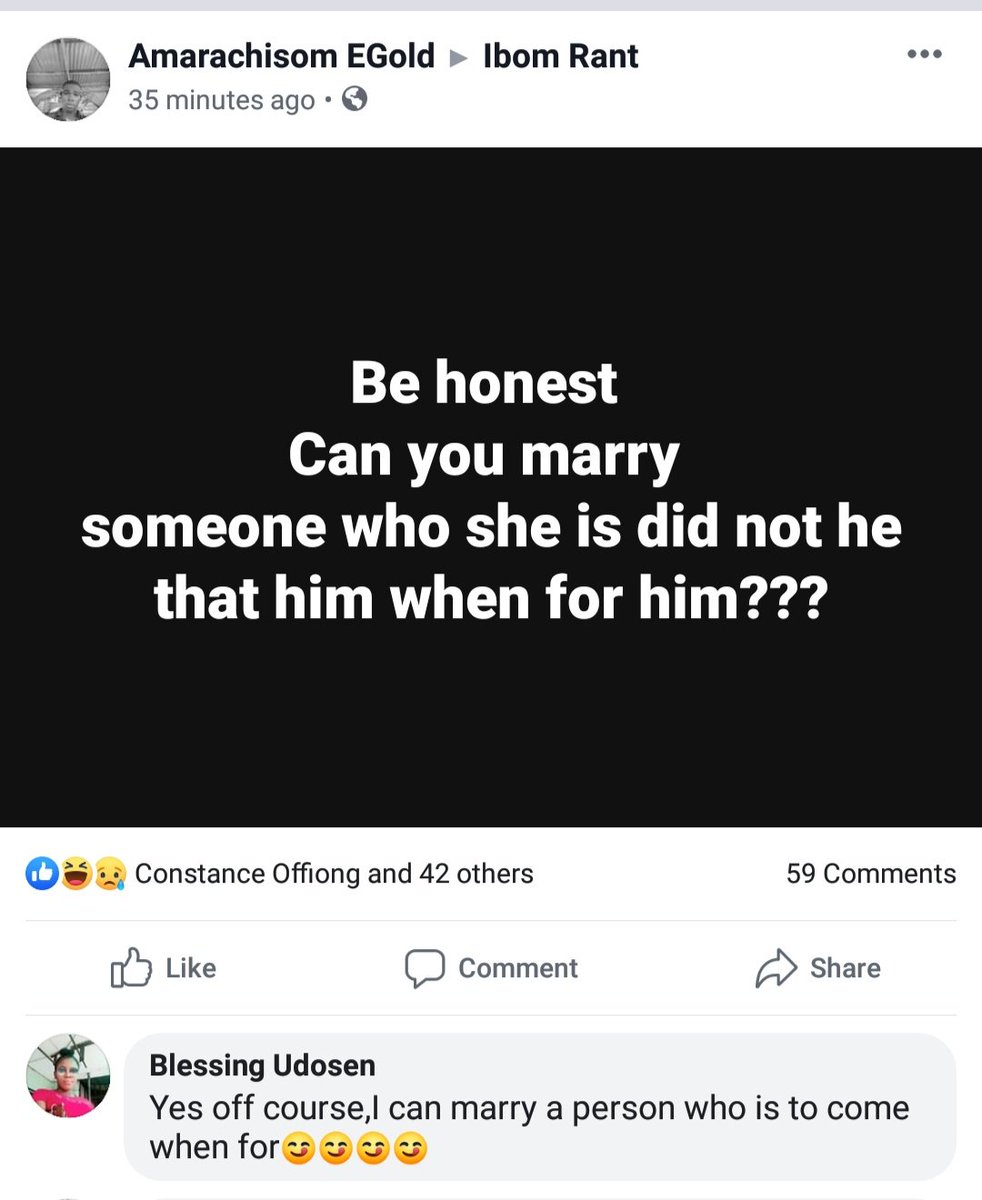This screenshot has height=1200, width=982.
Task: Click the Share button label
Action: [845, 968]
